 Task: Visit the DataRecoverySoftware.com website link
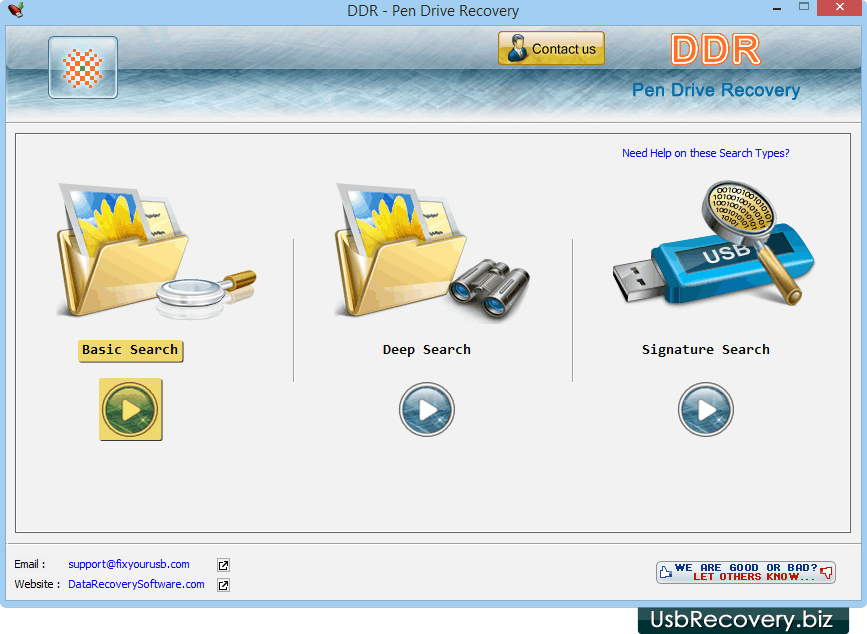pyautogui.click(x=135, y=584)
